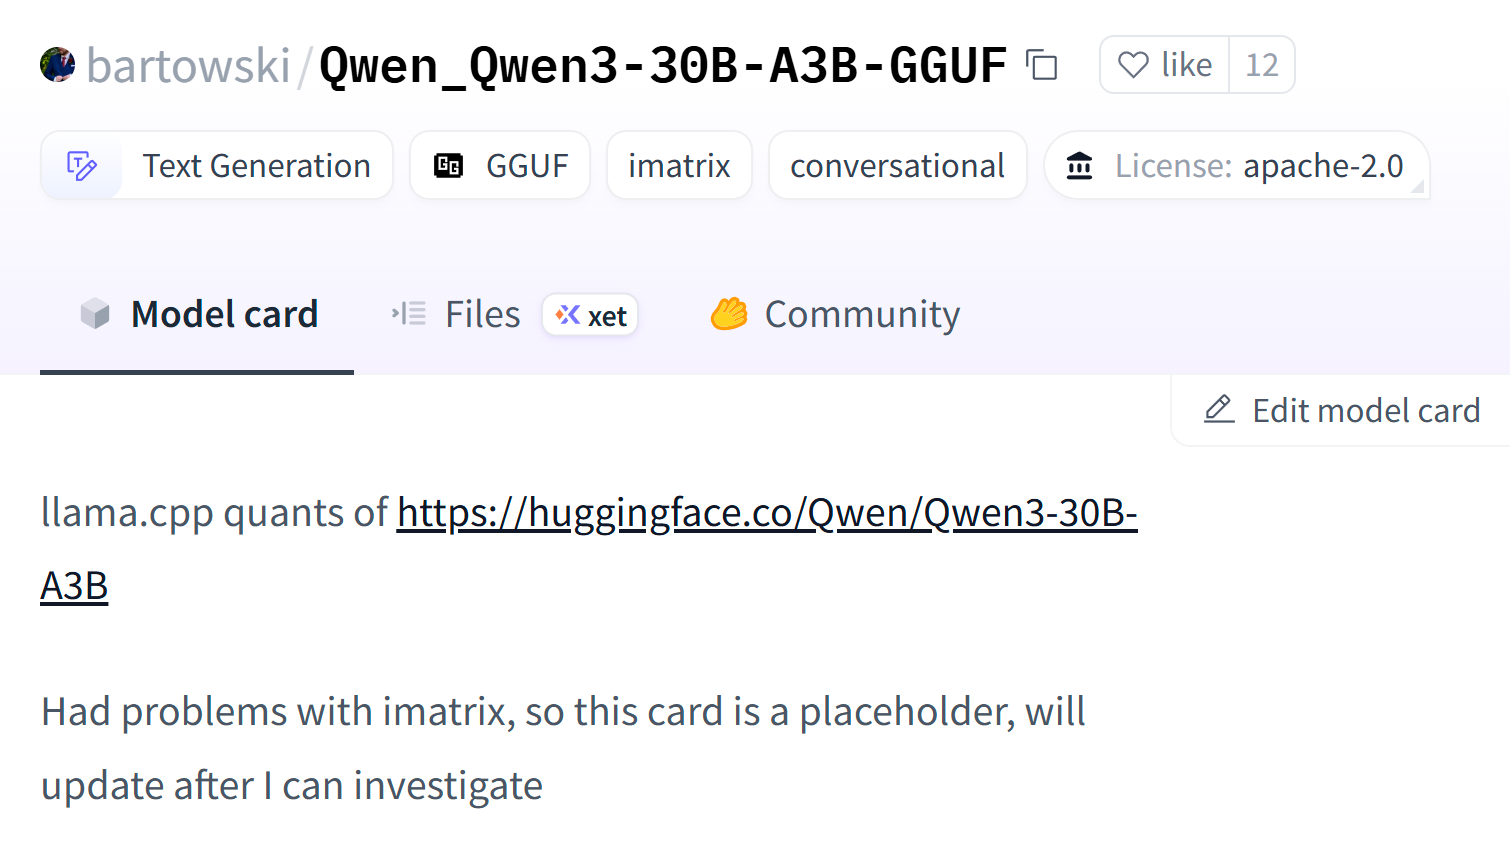The height and width of the screenshot is (850, 1510).
Task: Click the Model card cube icon
Action: 95,314
